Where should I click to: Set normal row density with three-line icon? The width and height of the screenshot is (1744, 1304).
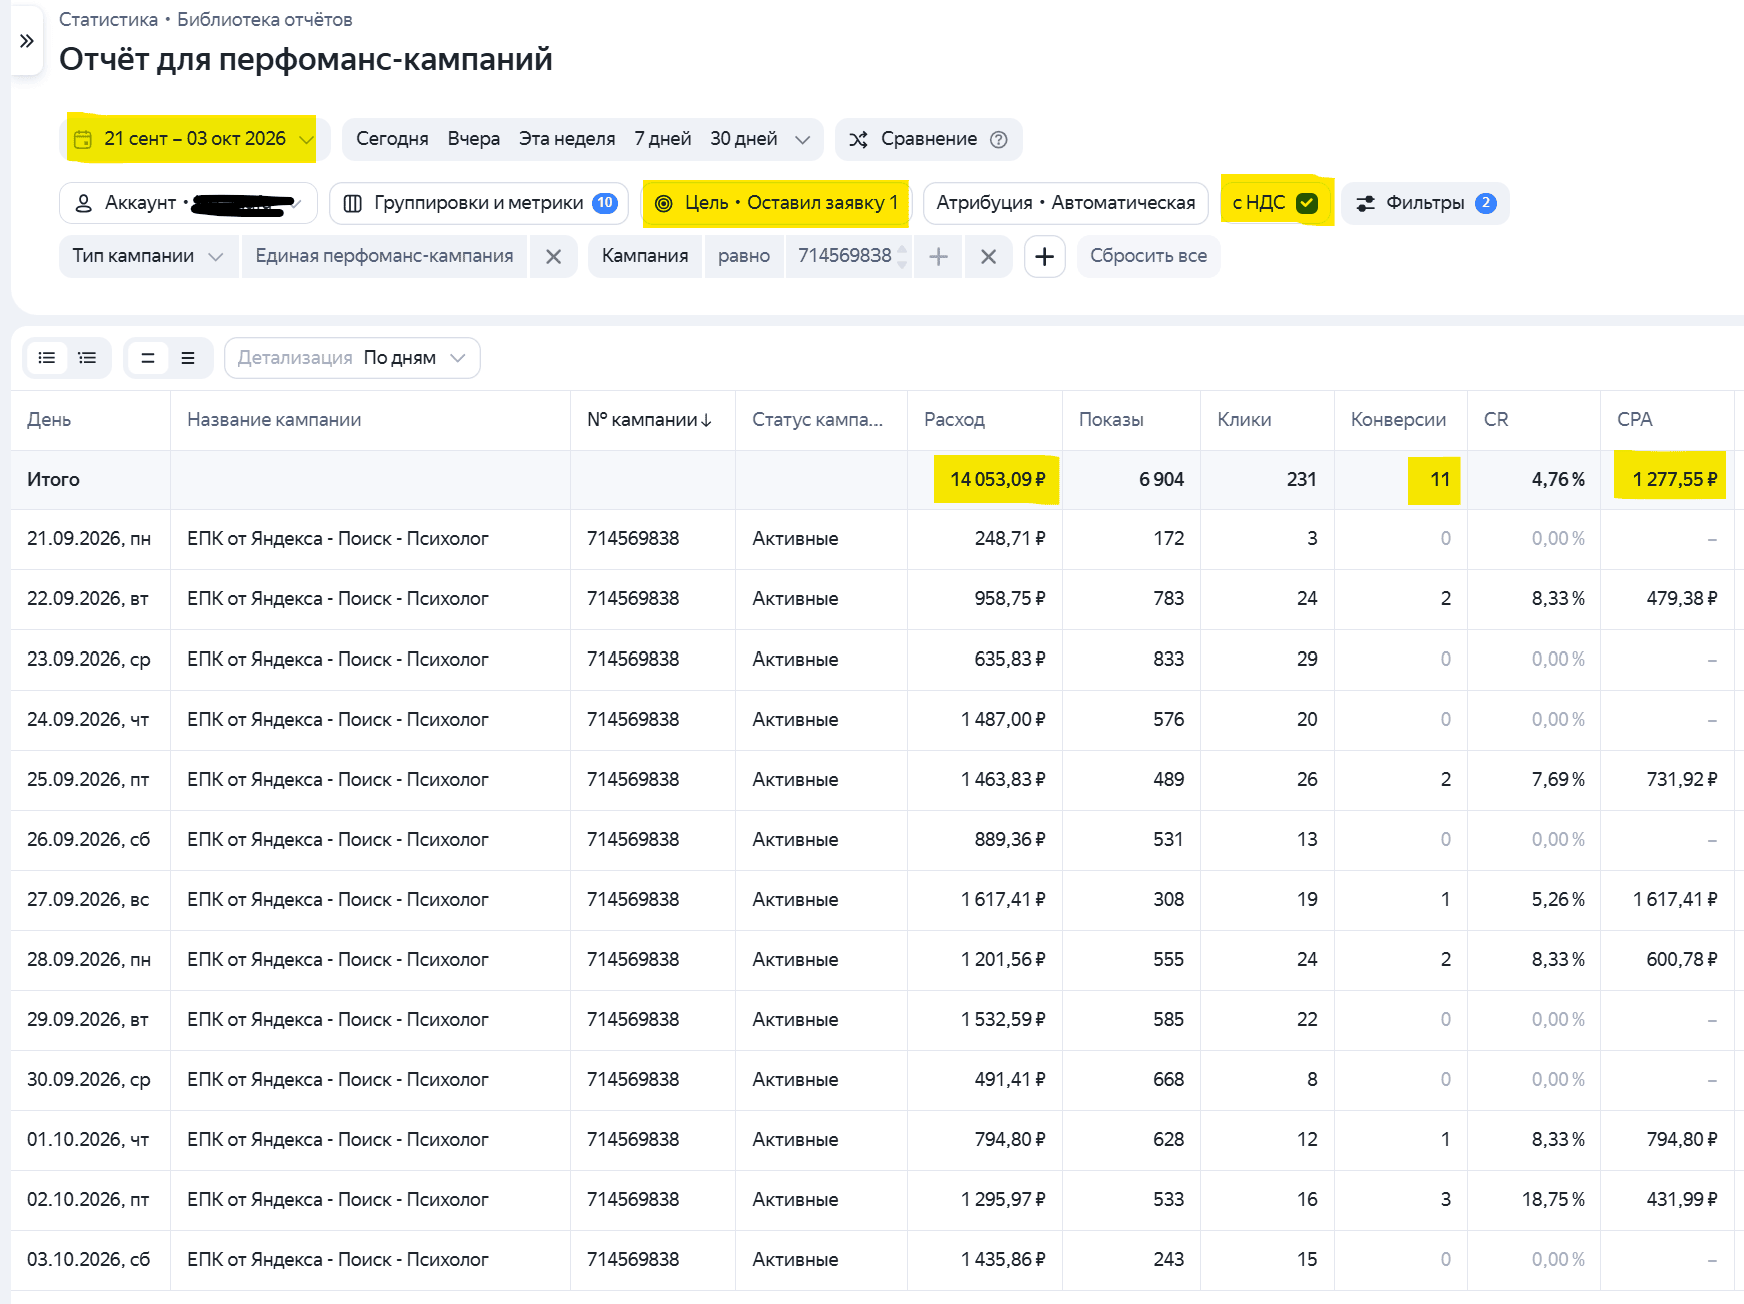point(187,358)
